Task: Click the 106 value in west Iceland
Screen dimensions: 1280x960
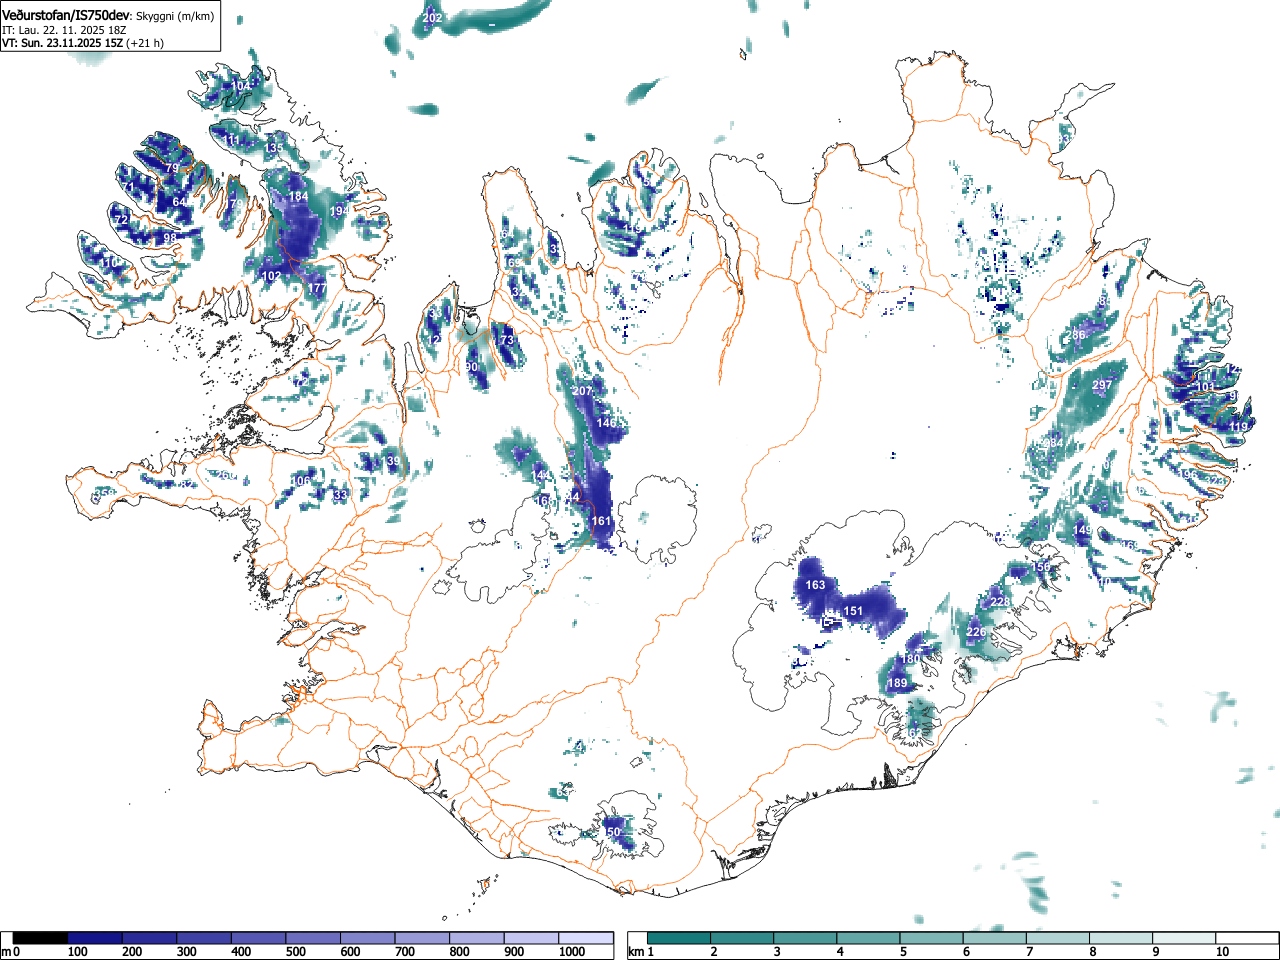Action: (300, 481)
